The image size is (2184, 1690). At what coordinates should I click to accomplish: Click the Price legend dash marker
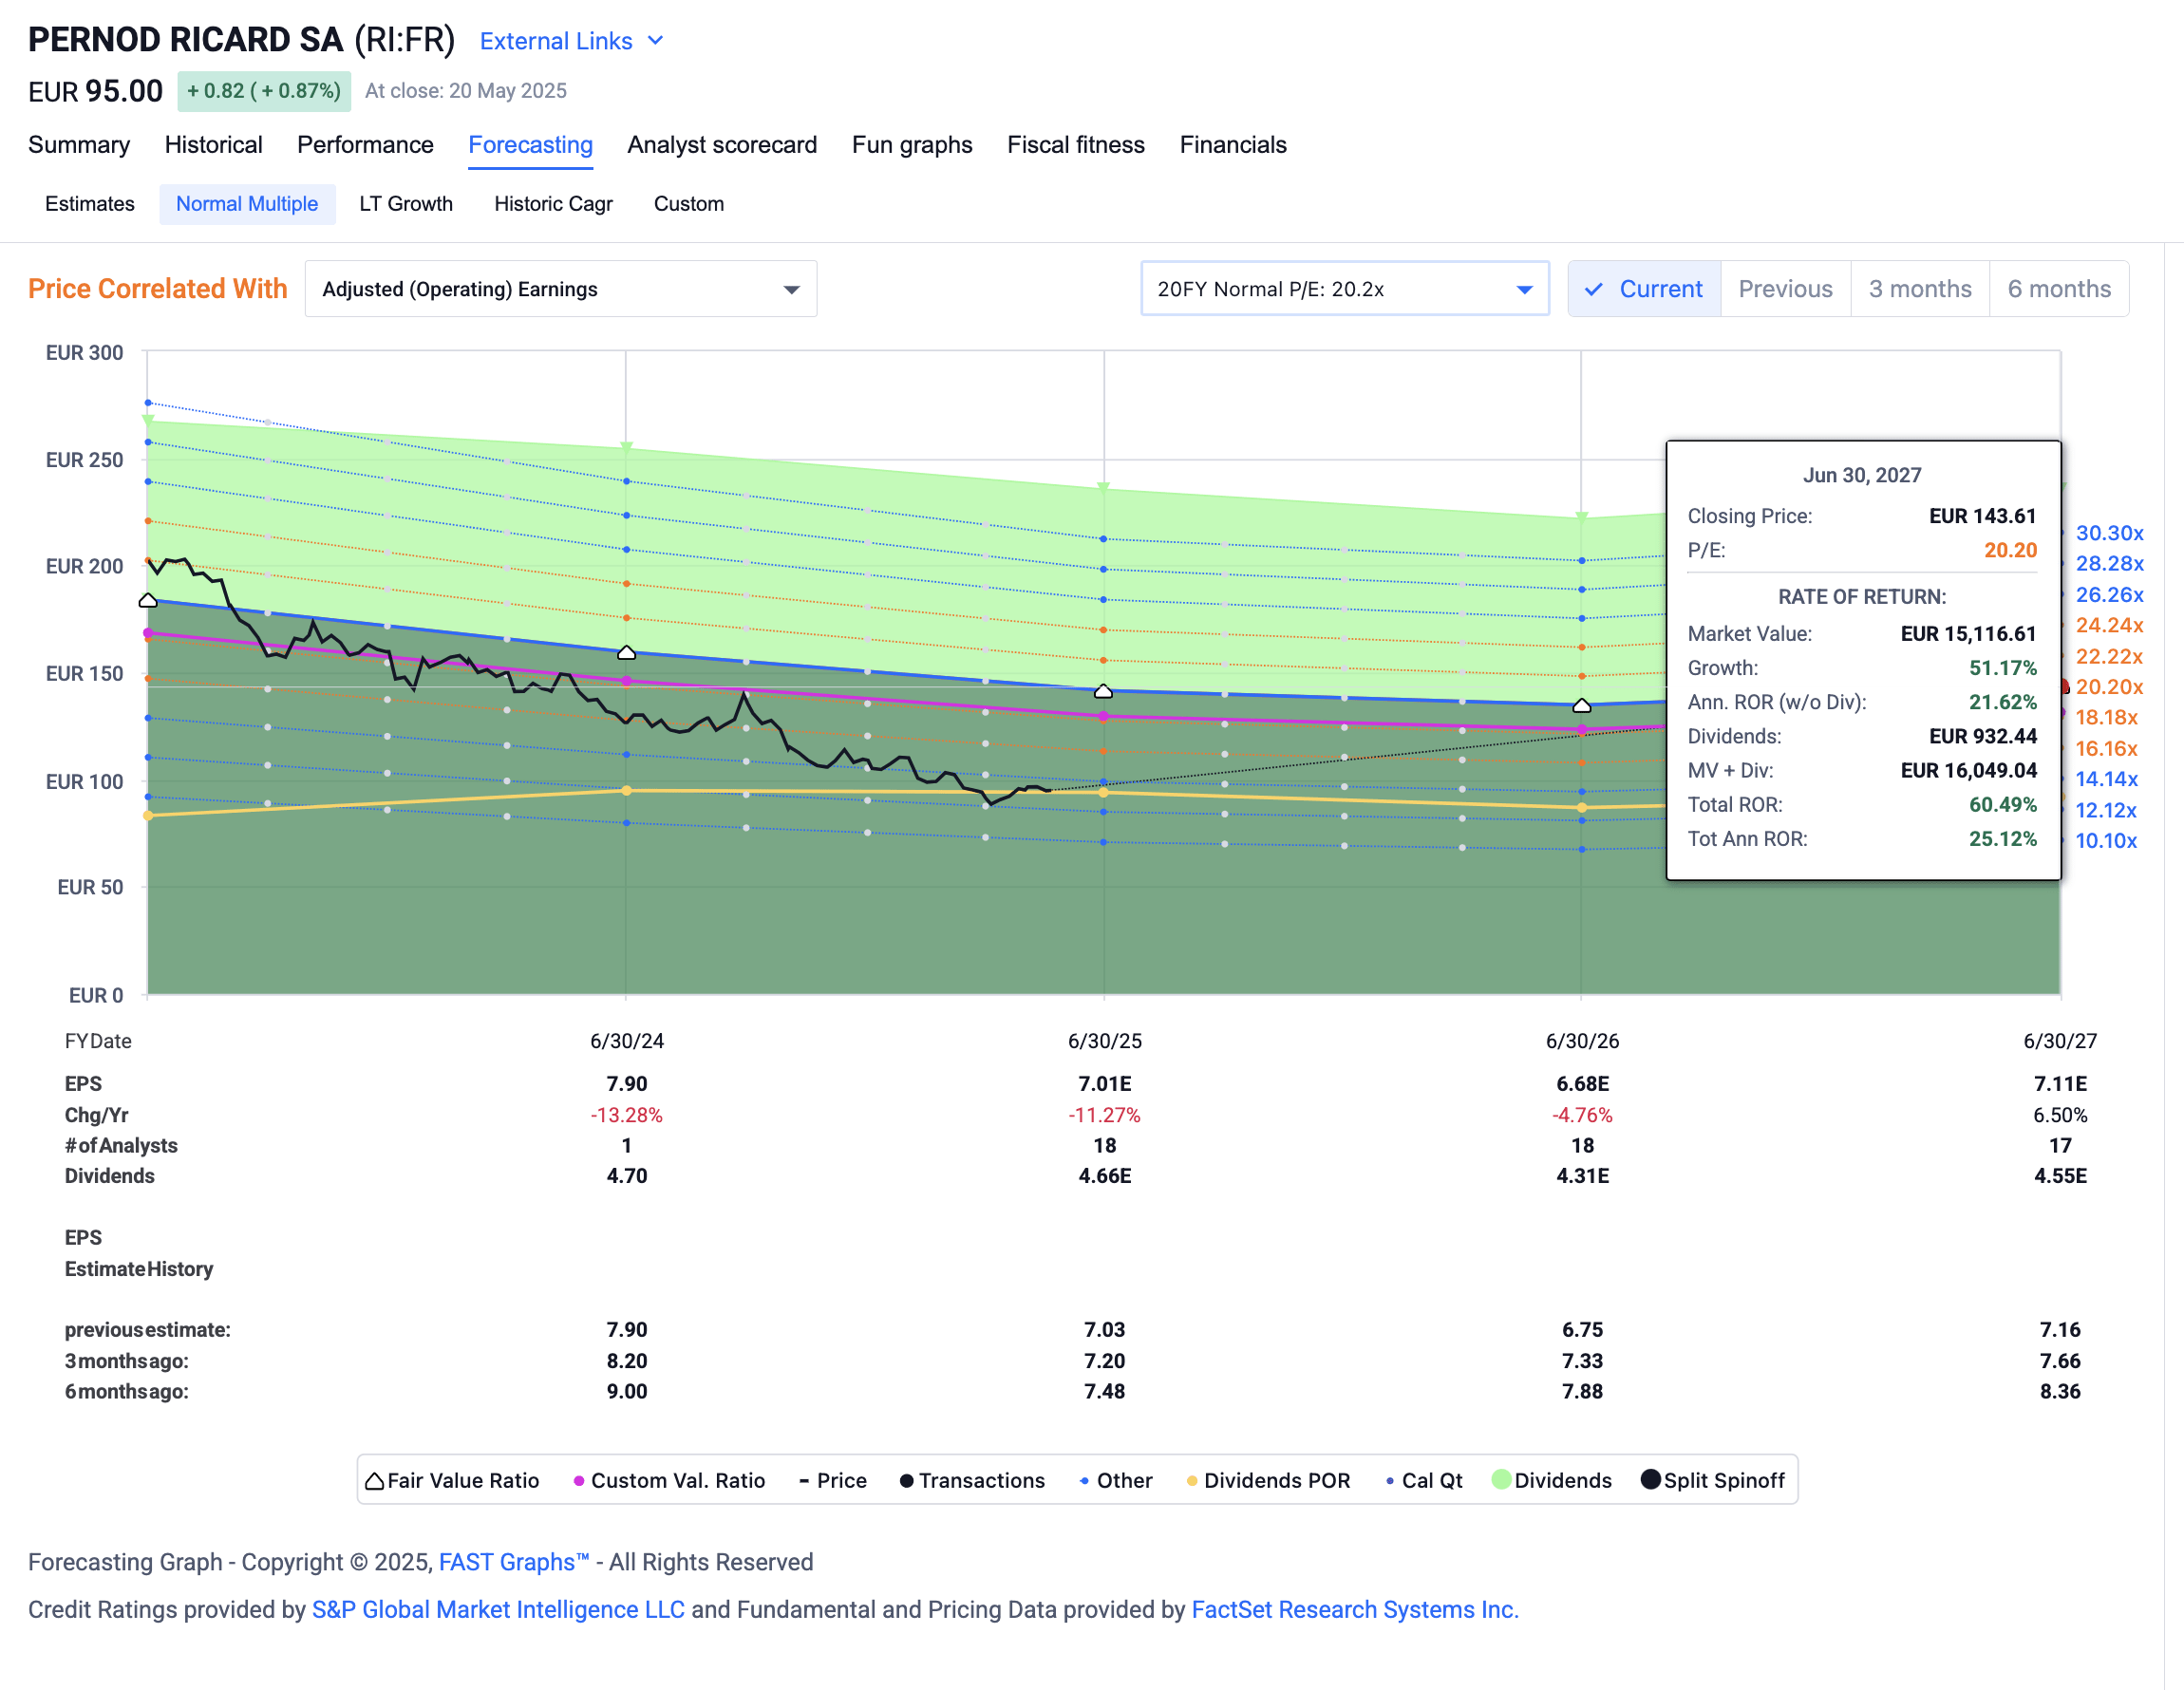(803, 1480)
